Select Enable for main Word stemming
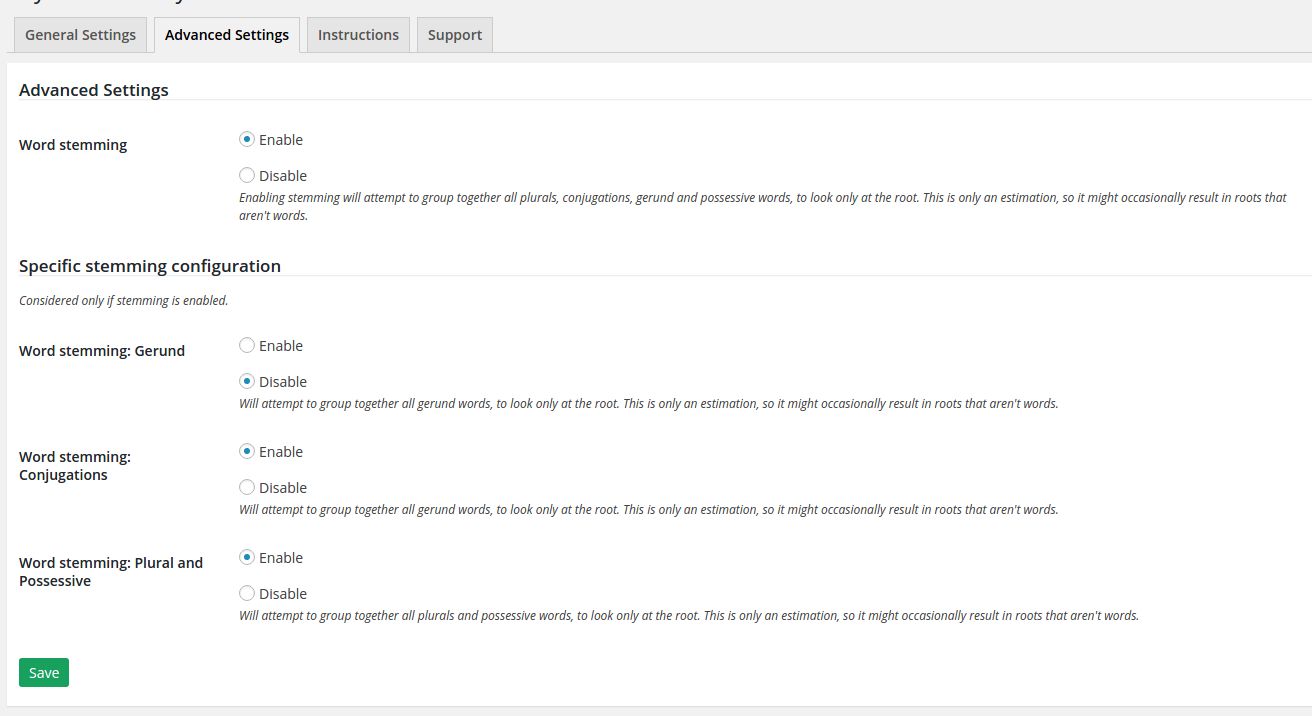Screen dimensions: 1312x716 point(247,140)
